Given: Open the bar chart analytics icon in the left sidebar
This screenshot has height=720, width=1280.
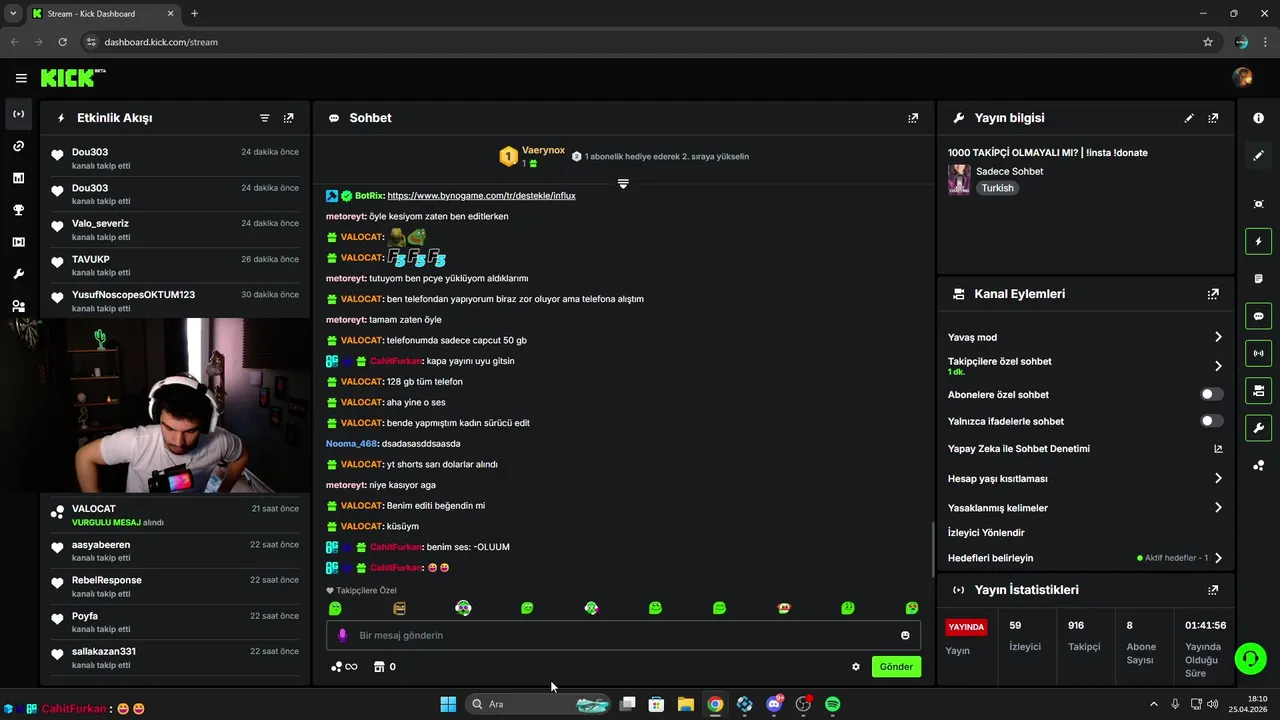Looking at the screenshot, I should coord(18,178).
